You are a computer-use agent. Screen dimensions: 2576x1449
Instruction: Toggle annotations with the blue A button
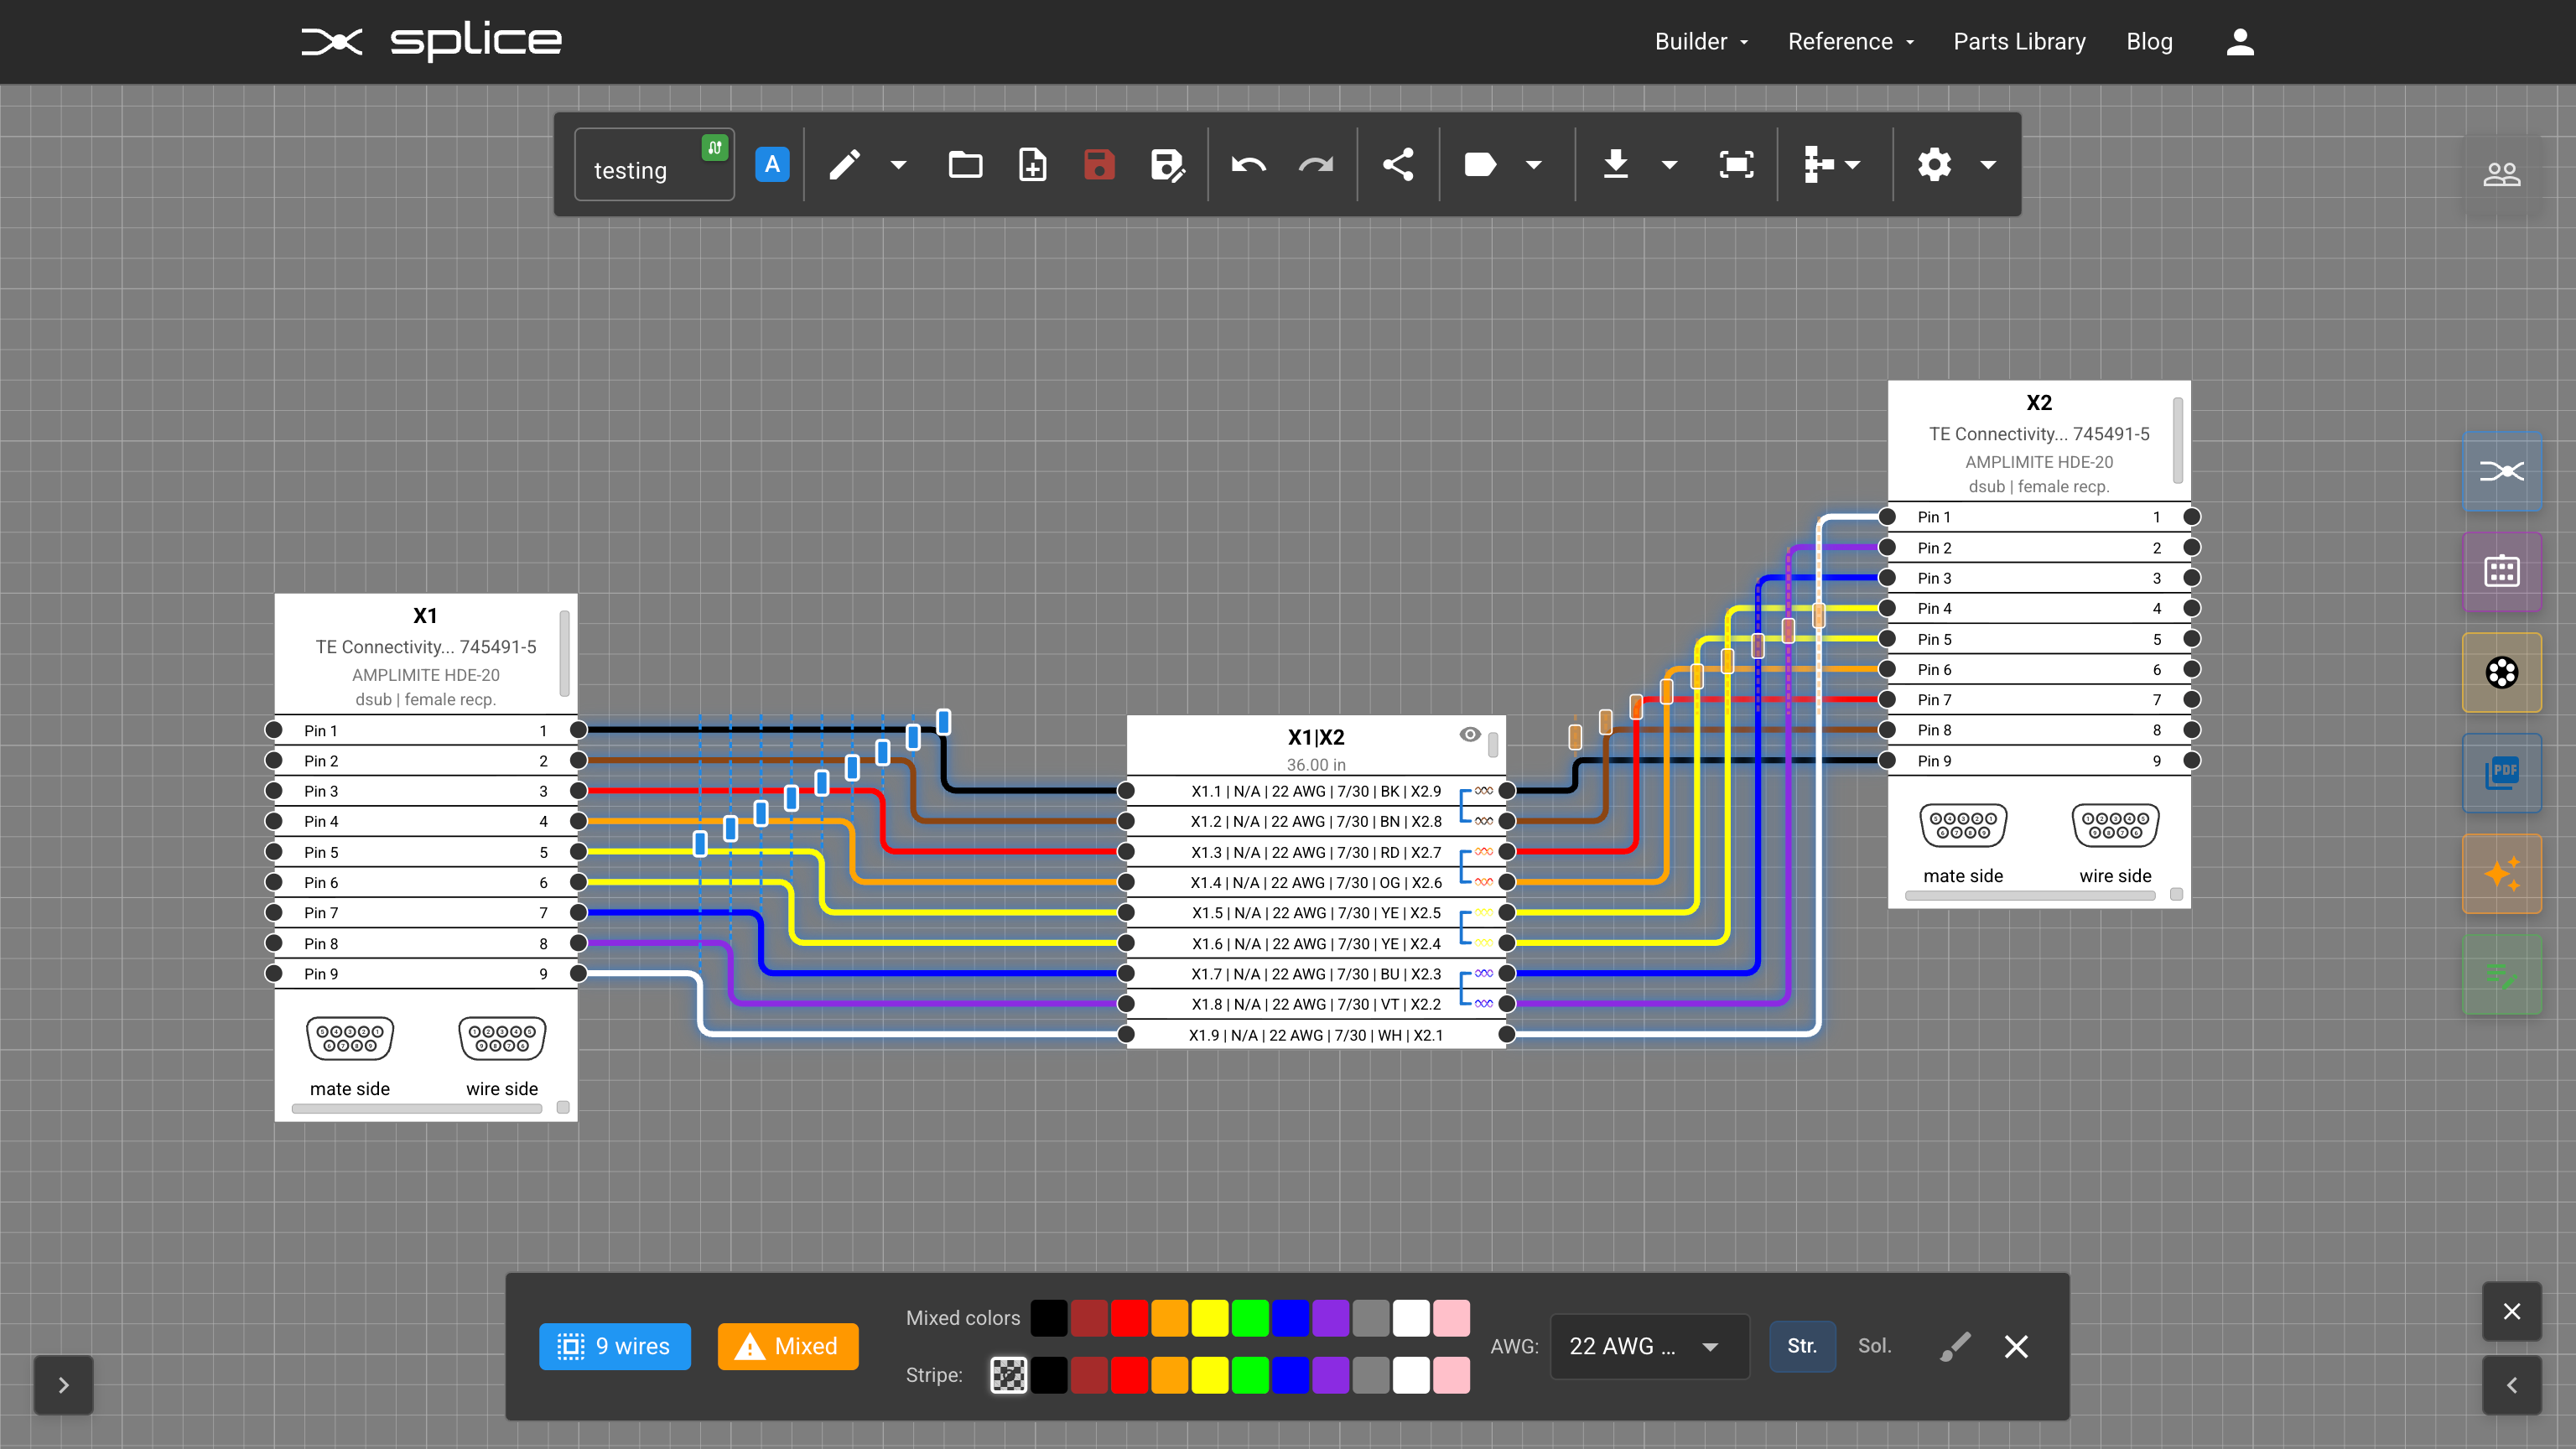(772, 164)
